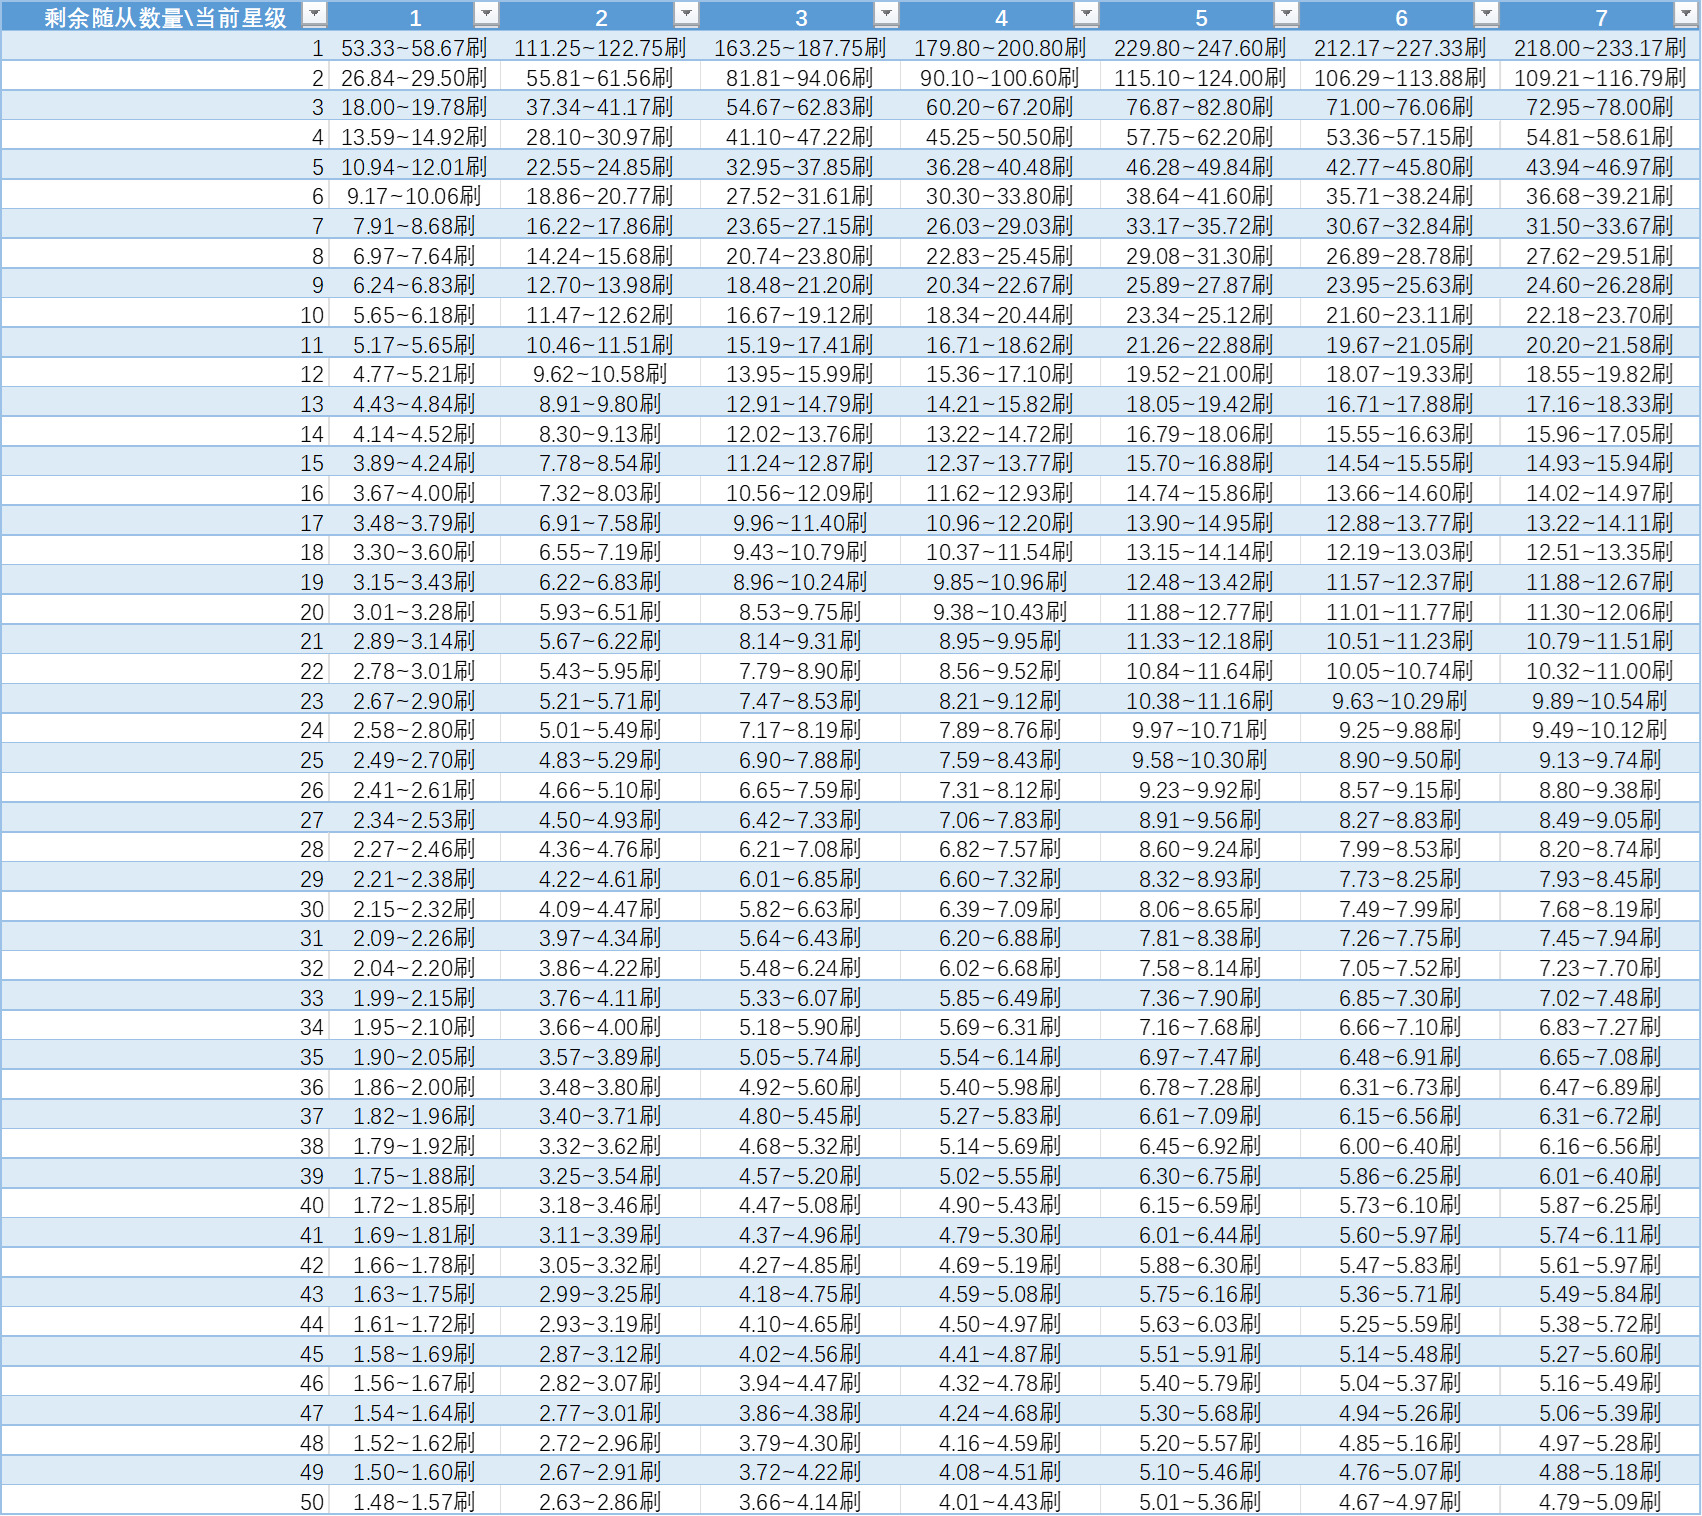The image size is (1702, 1516).
Task: Select cell 3.18~3.46刷
Action: click(x=600, y=1205)
